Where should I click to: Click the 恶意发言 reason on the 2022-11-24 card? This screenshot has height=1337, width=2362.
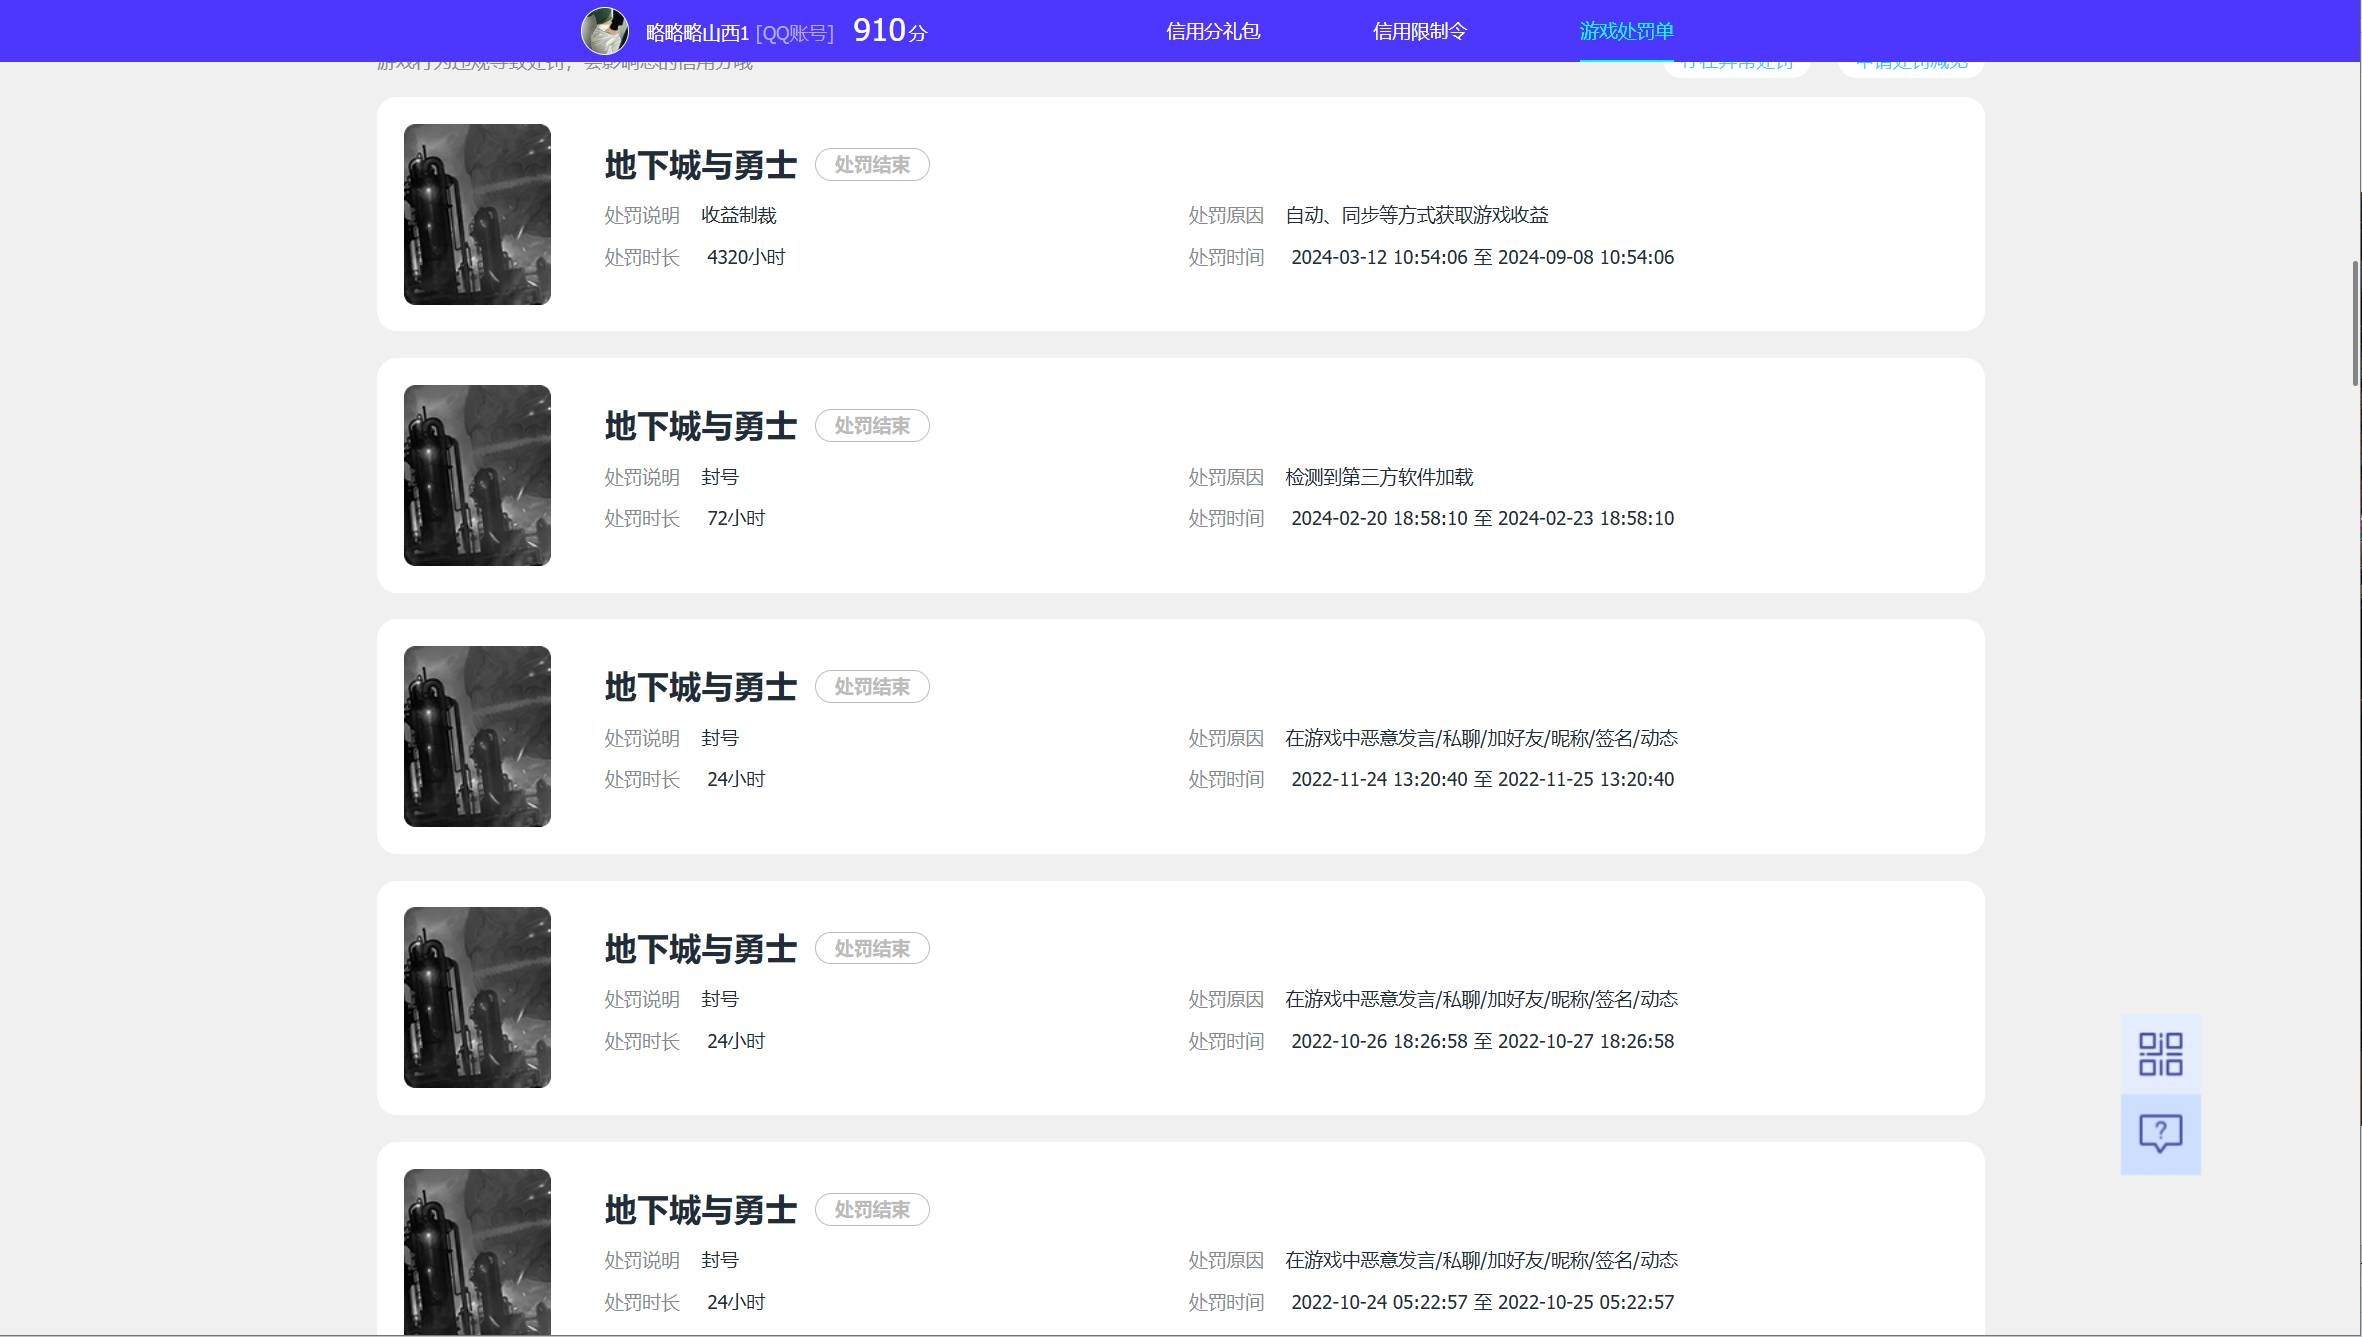(x=1481, y=739)
